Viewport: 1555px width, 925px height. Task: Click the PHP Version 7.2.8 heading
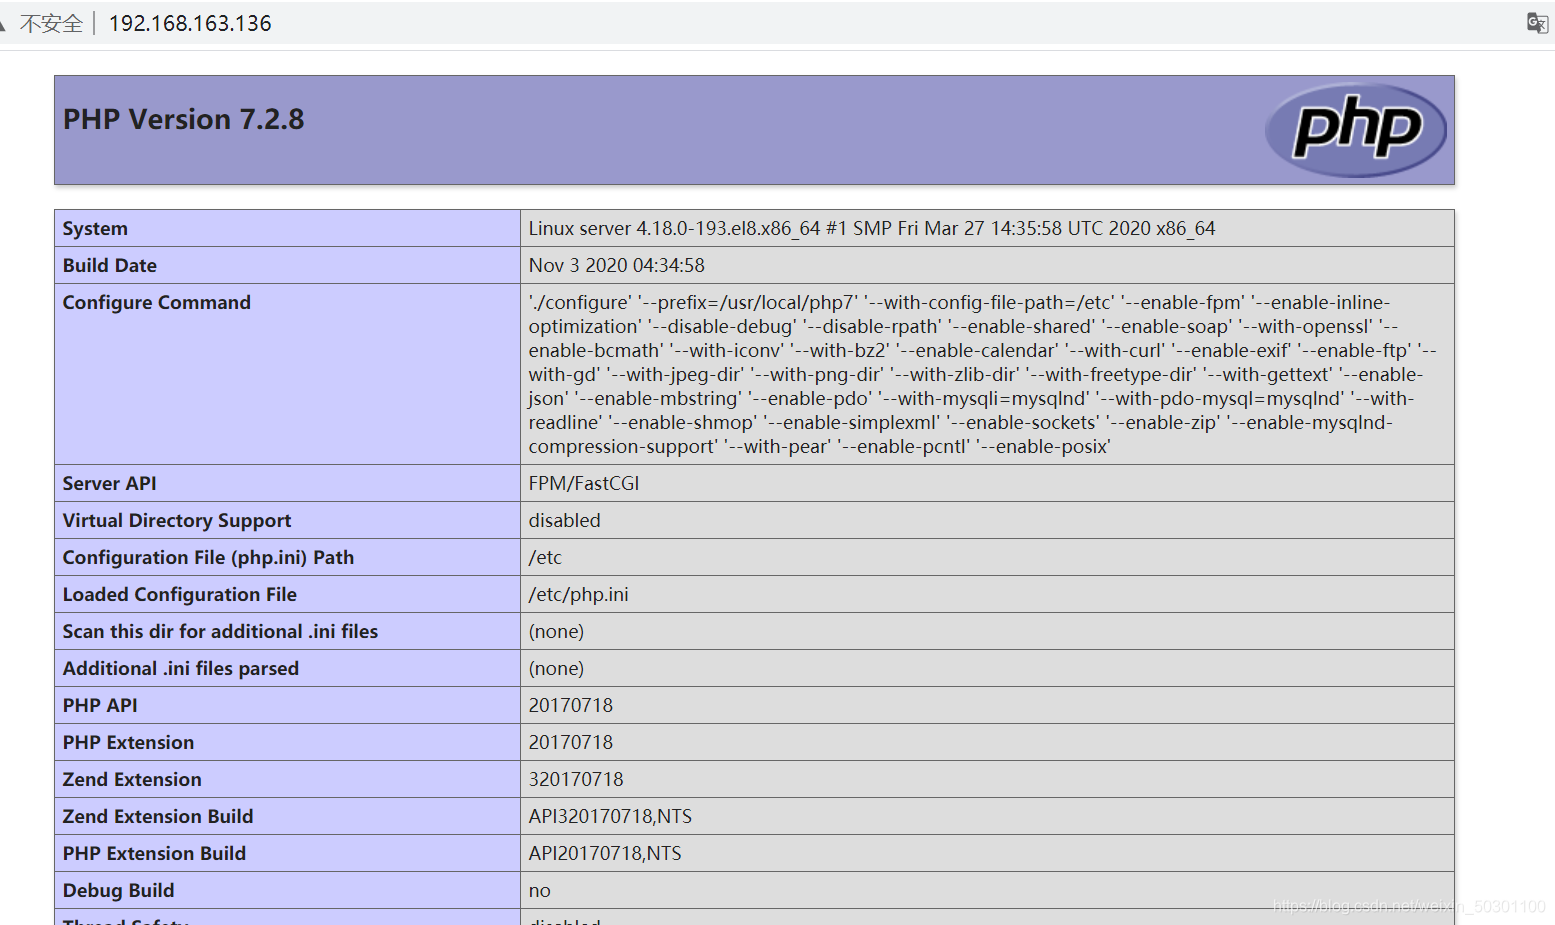click(183, 119)
